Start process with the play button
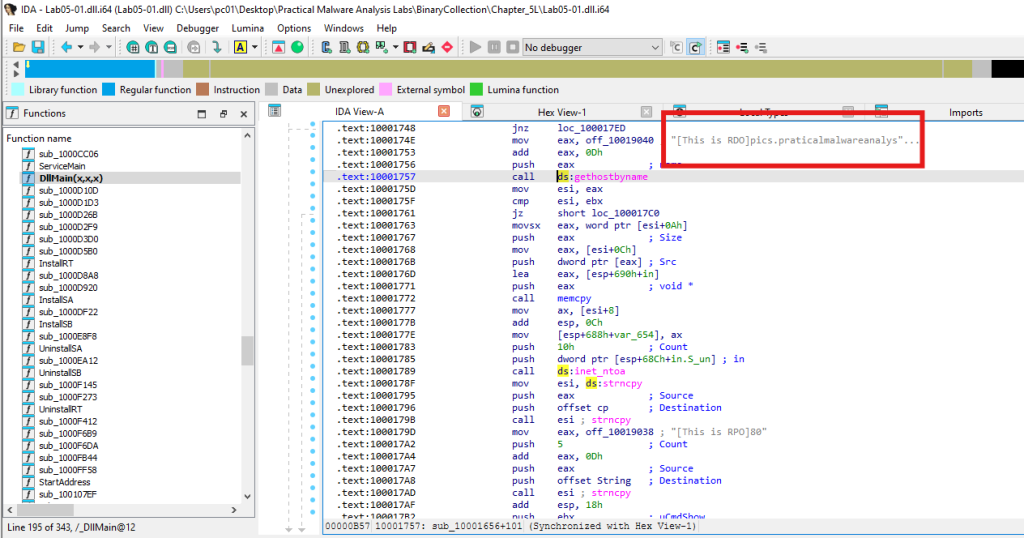This screenshot has width=1024, height=538. 475,48
